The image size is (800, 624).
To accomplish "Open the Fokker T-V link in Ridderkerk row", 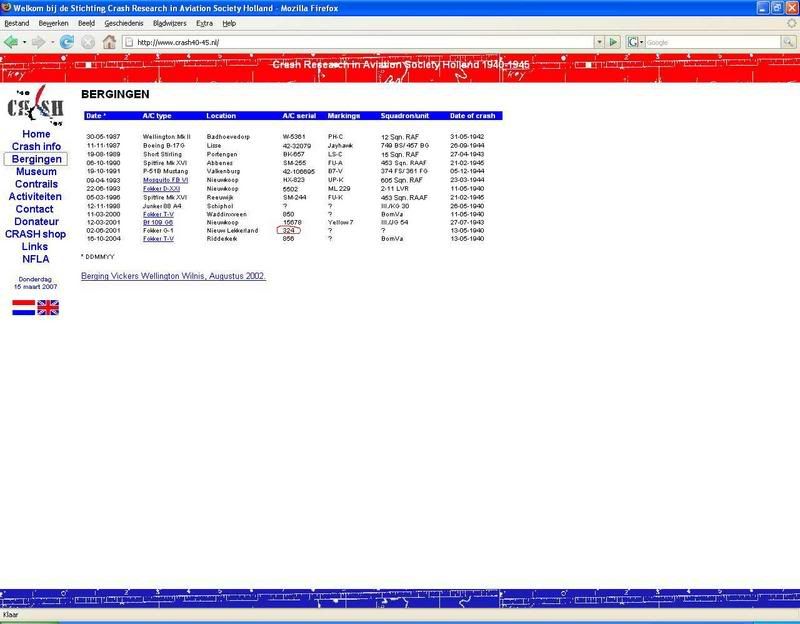I will coord(158,239).
